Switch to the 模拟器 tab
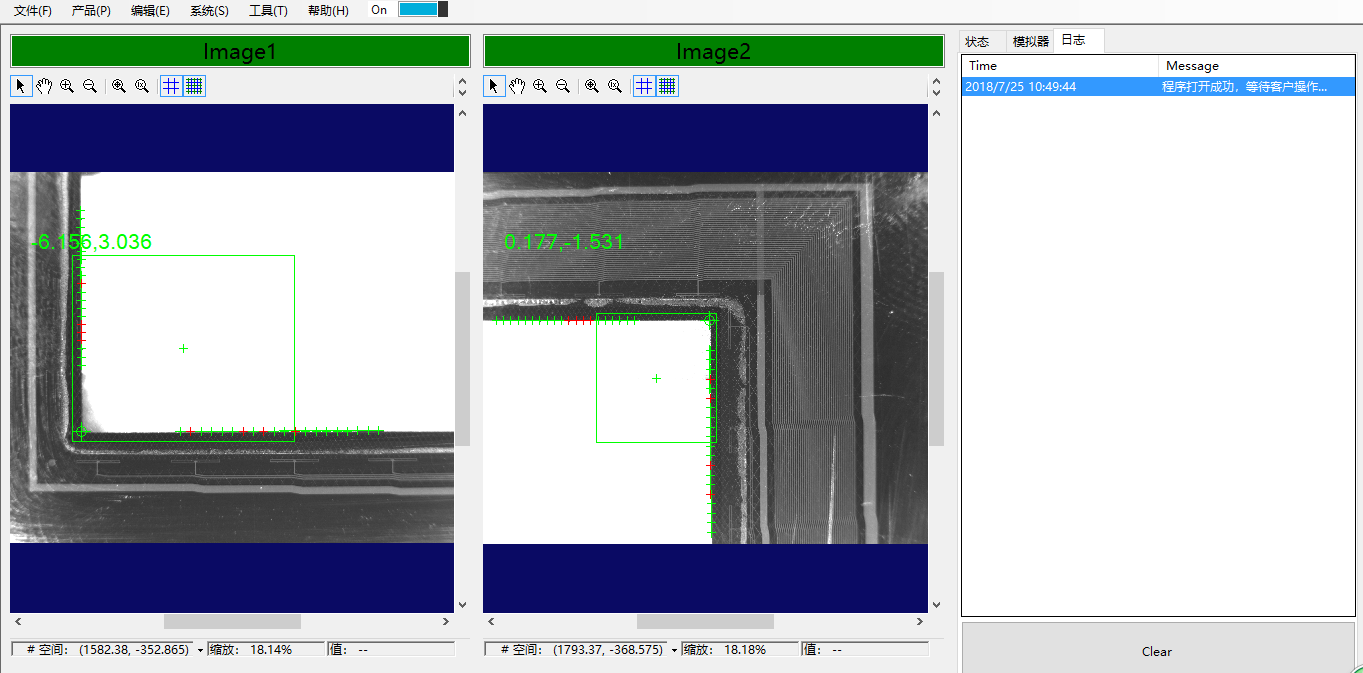 coord(1031,41)
